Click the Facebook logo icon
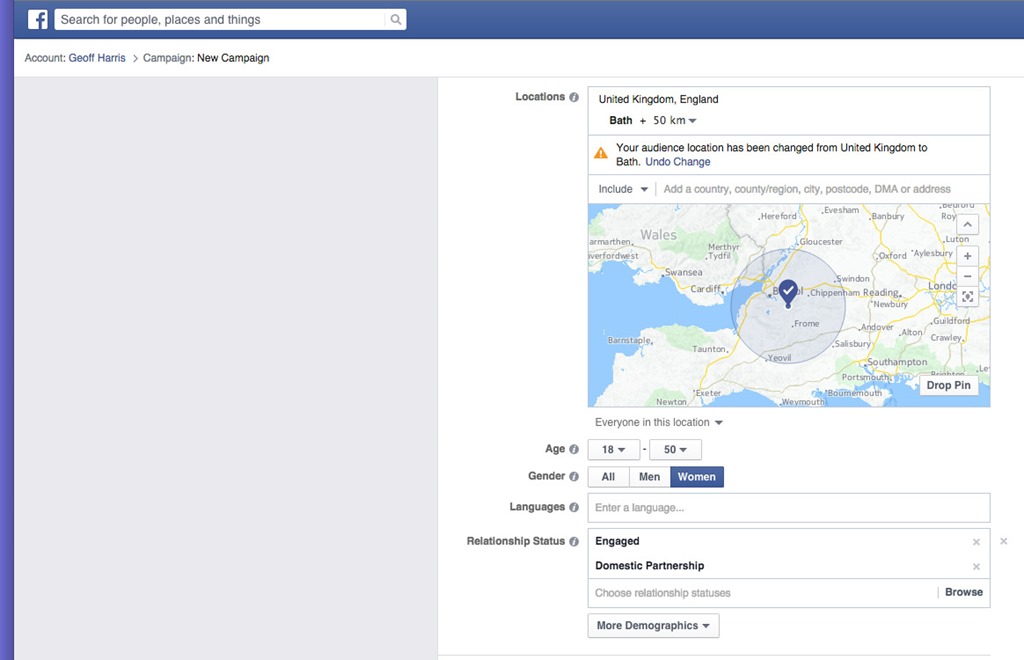 38,20
